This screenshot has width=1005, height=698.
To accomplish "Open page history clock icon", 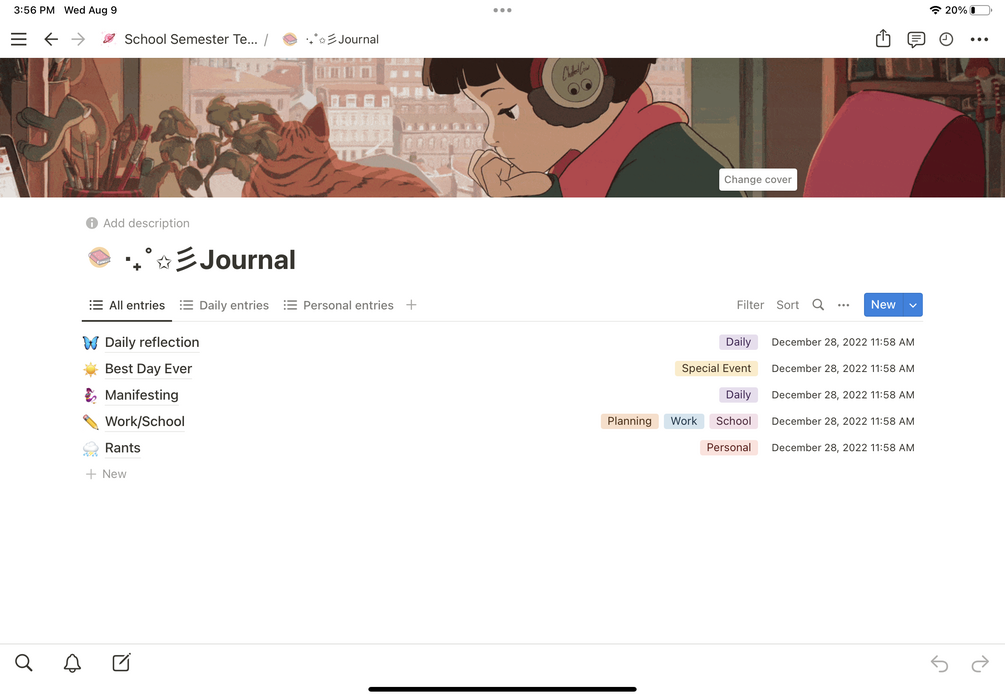I will coord(946,40).
